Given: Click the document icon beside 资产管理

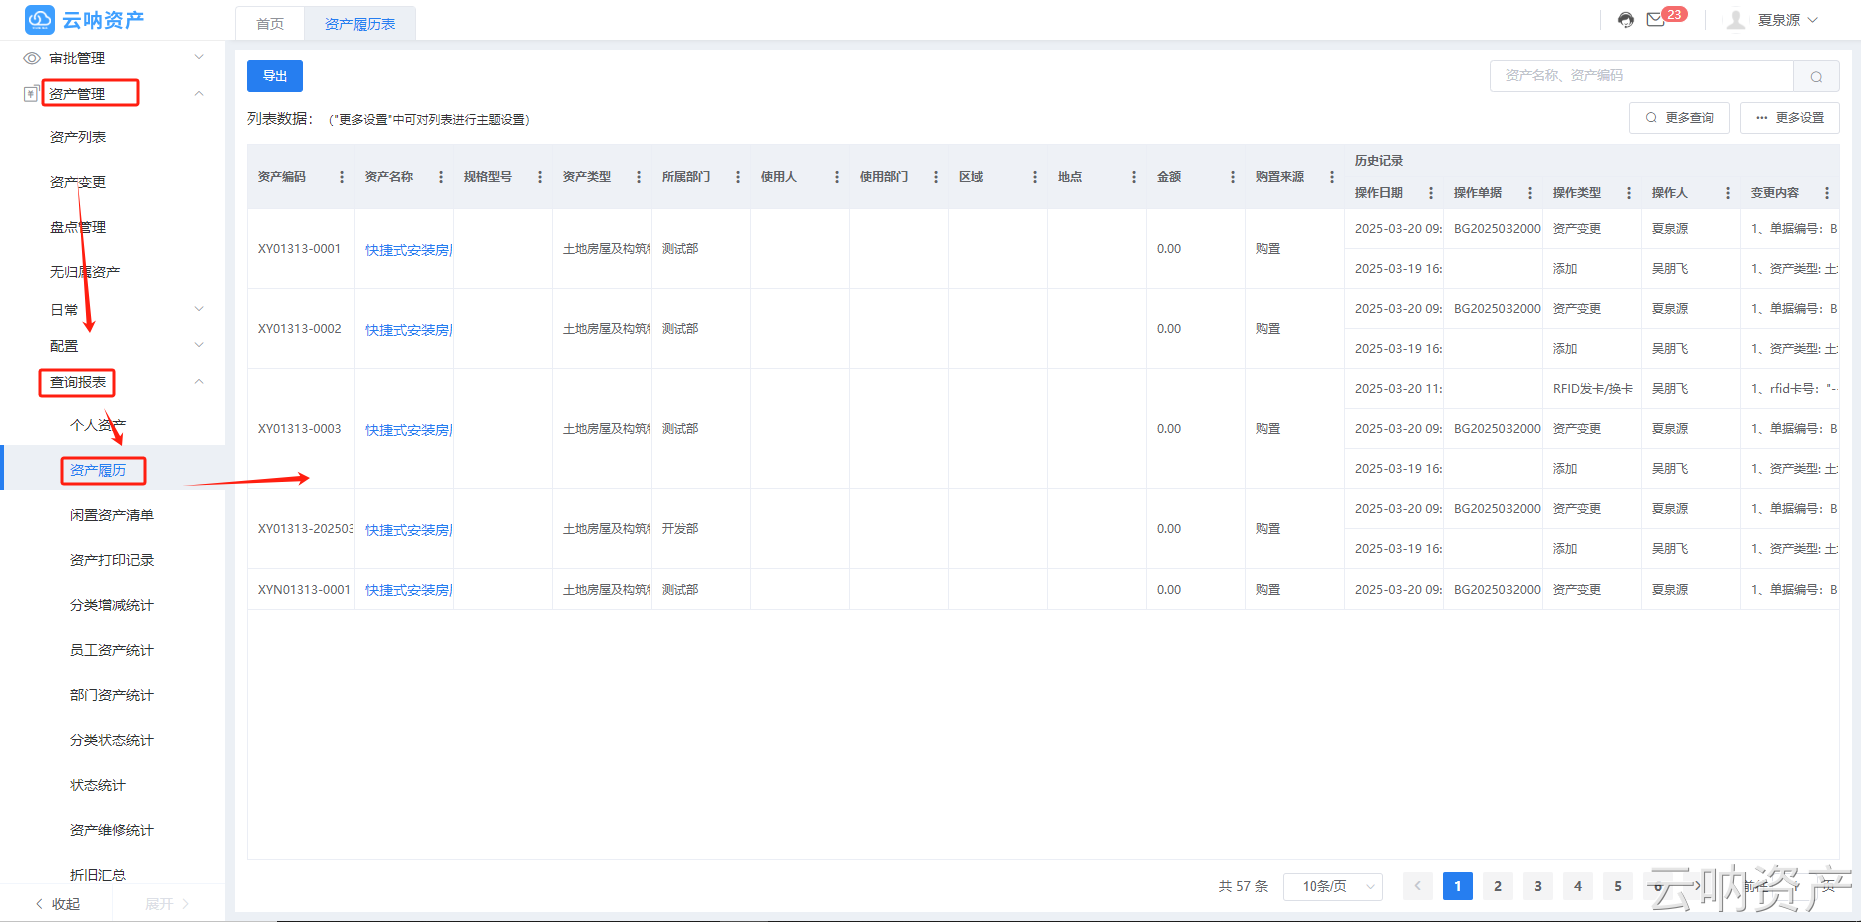Looking at the screenshot, I should coord(31,94).
